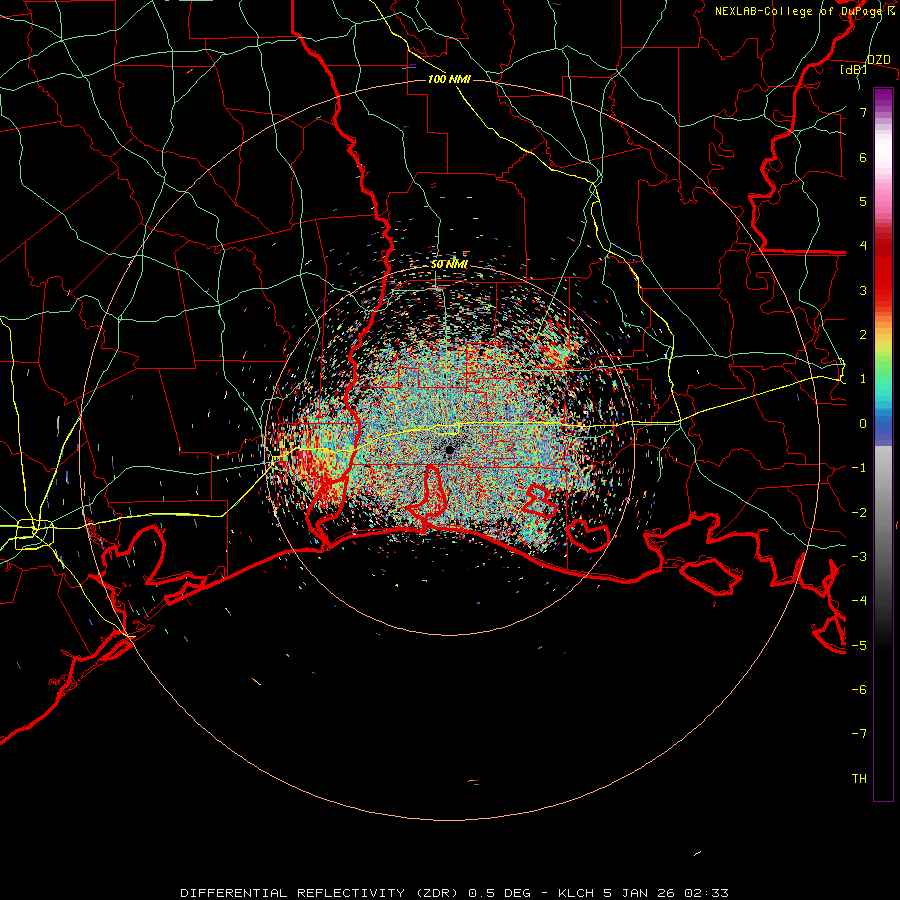Click the -5 value on the color scale
900x900 pixels.
point(859,646)
